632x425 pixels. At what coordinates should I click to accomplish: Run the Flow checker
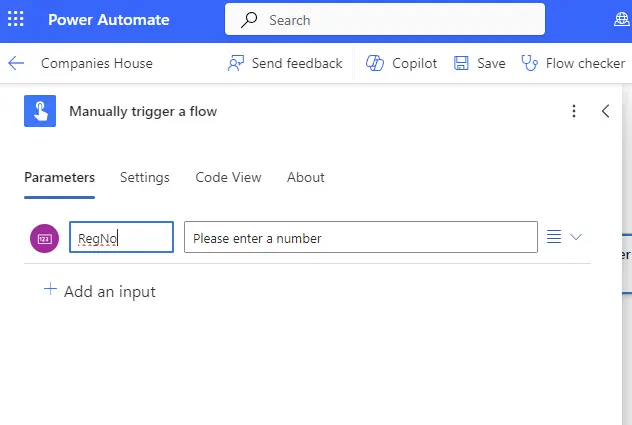click(x=573, y=63)
